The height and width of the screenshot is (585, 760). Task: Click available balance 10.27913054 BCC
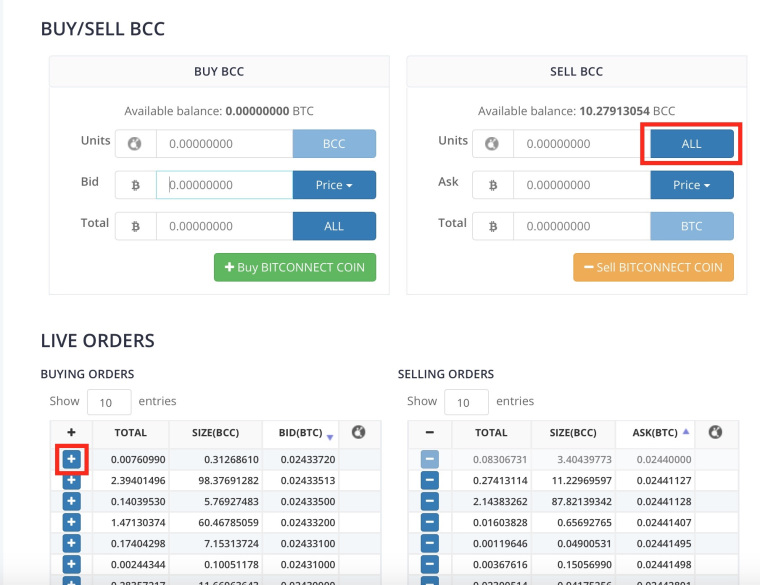[627, 111]
